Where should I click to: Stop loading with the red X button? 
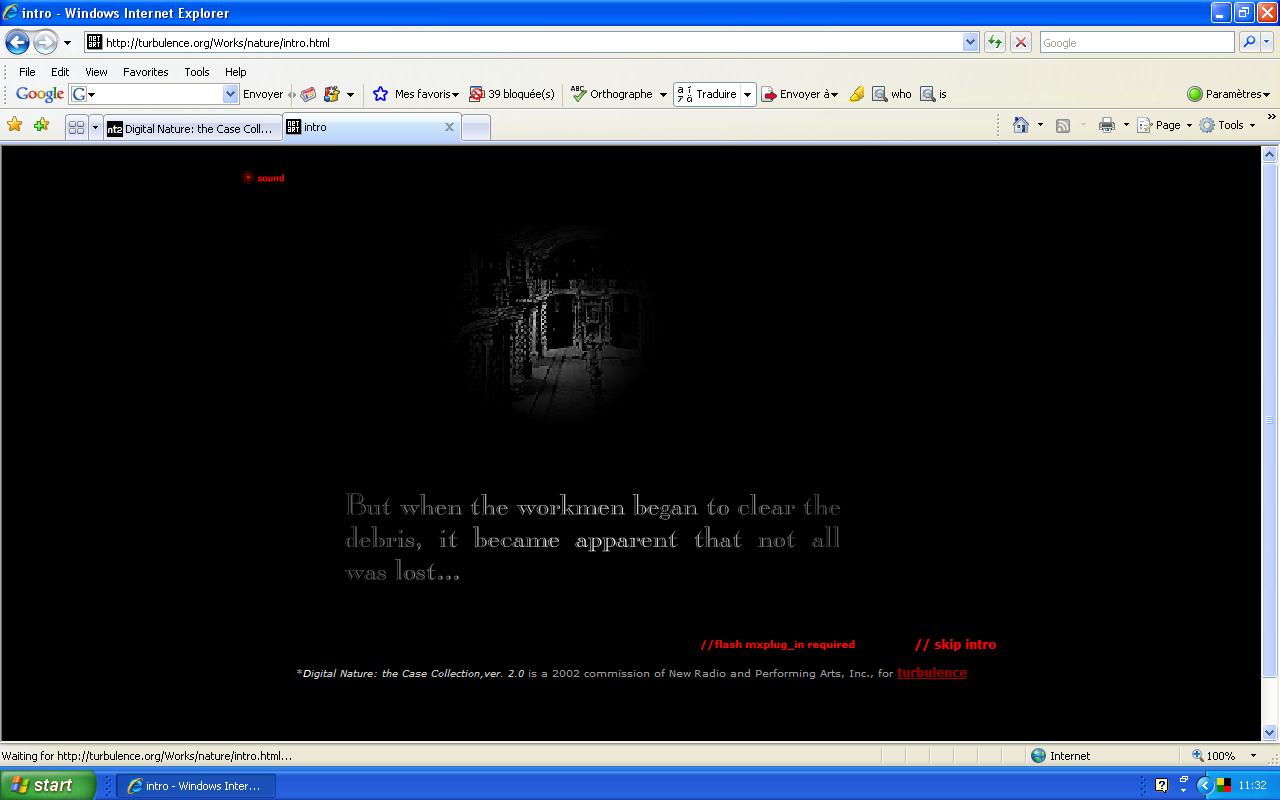tap(1020, 42)
